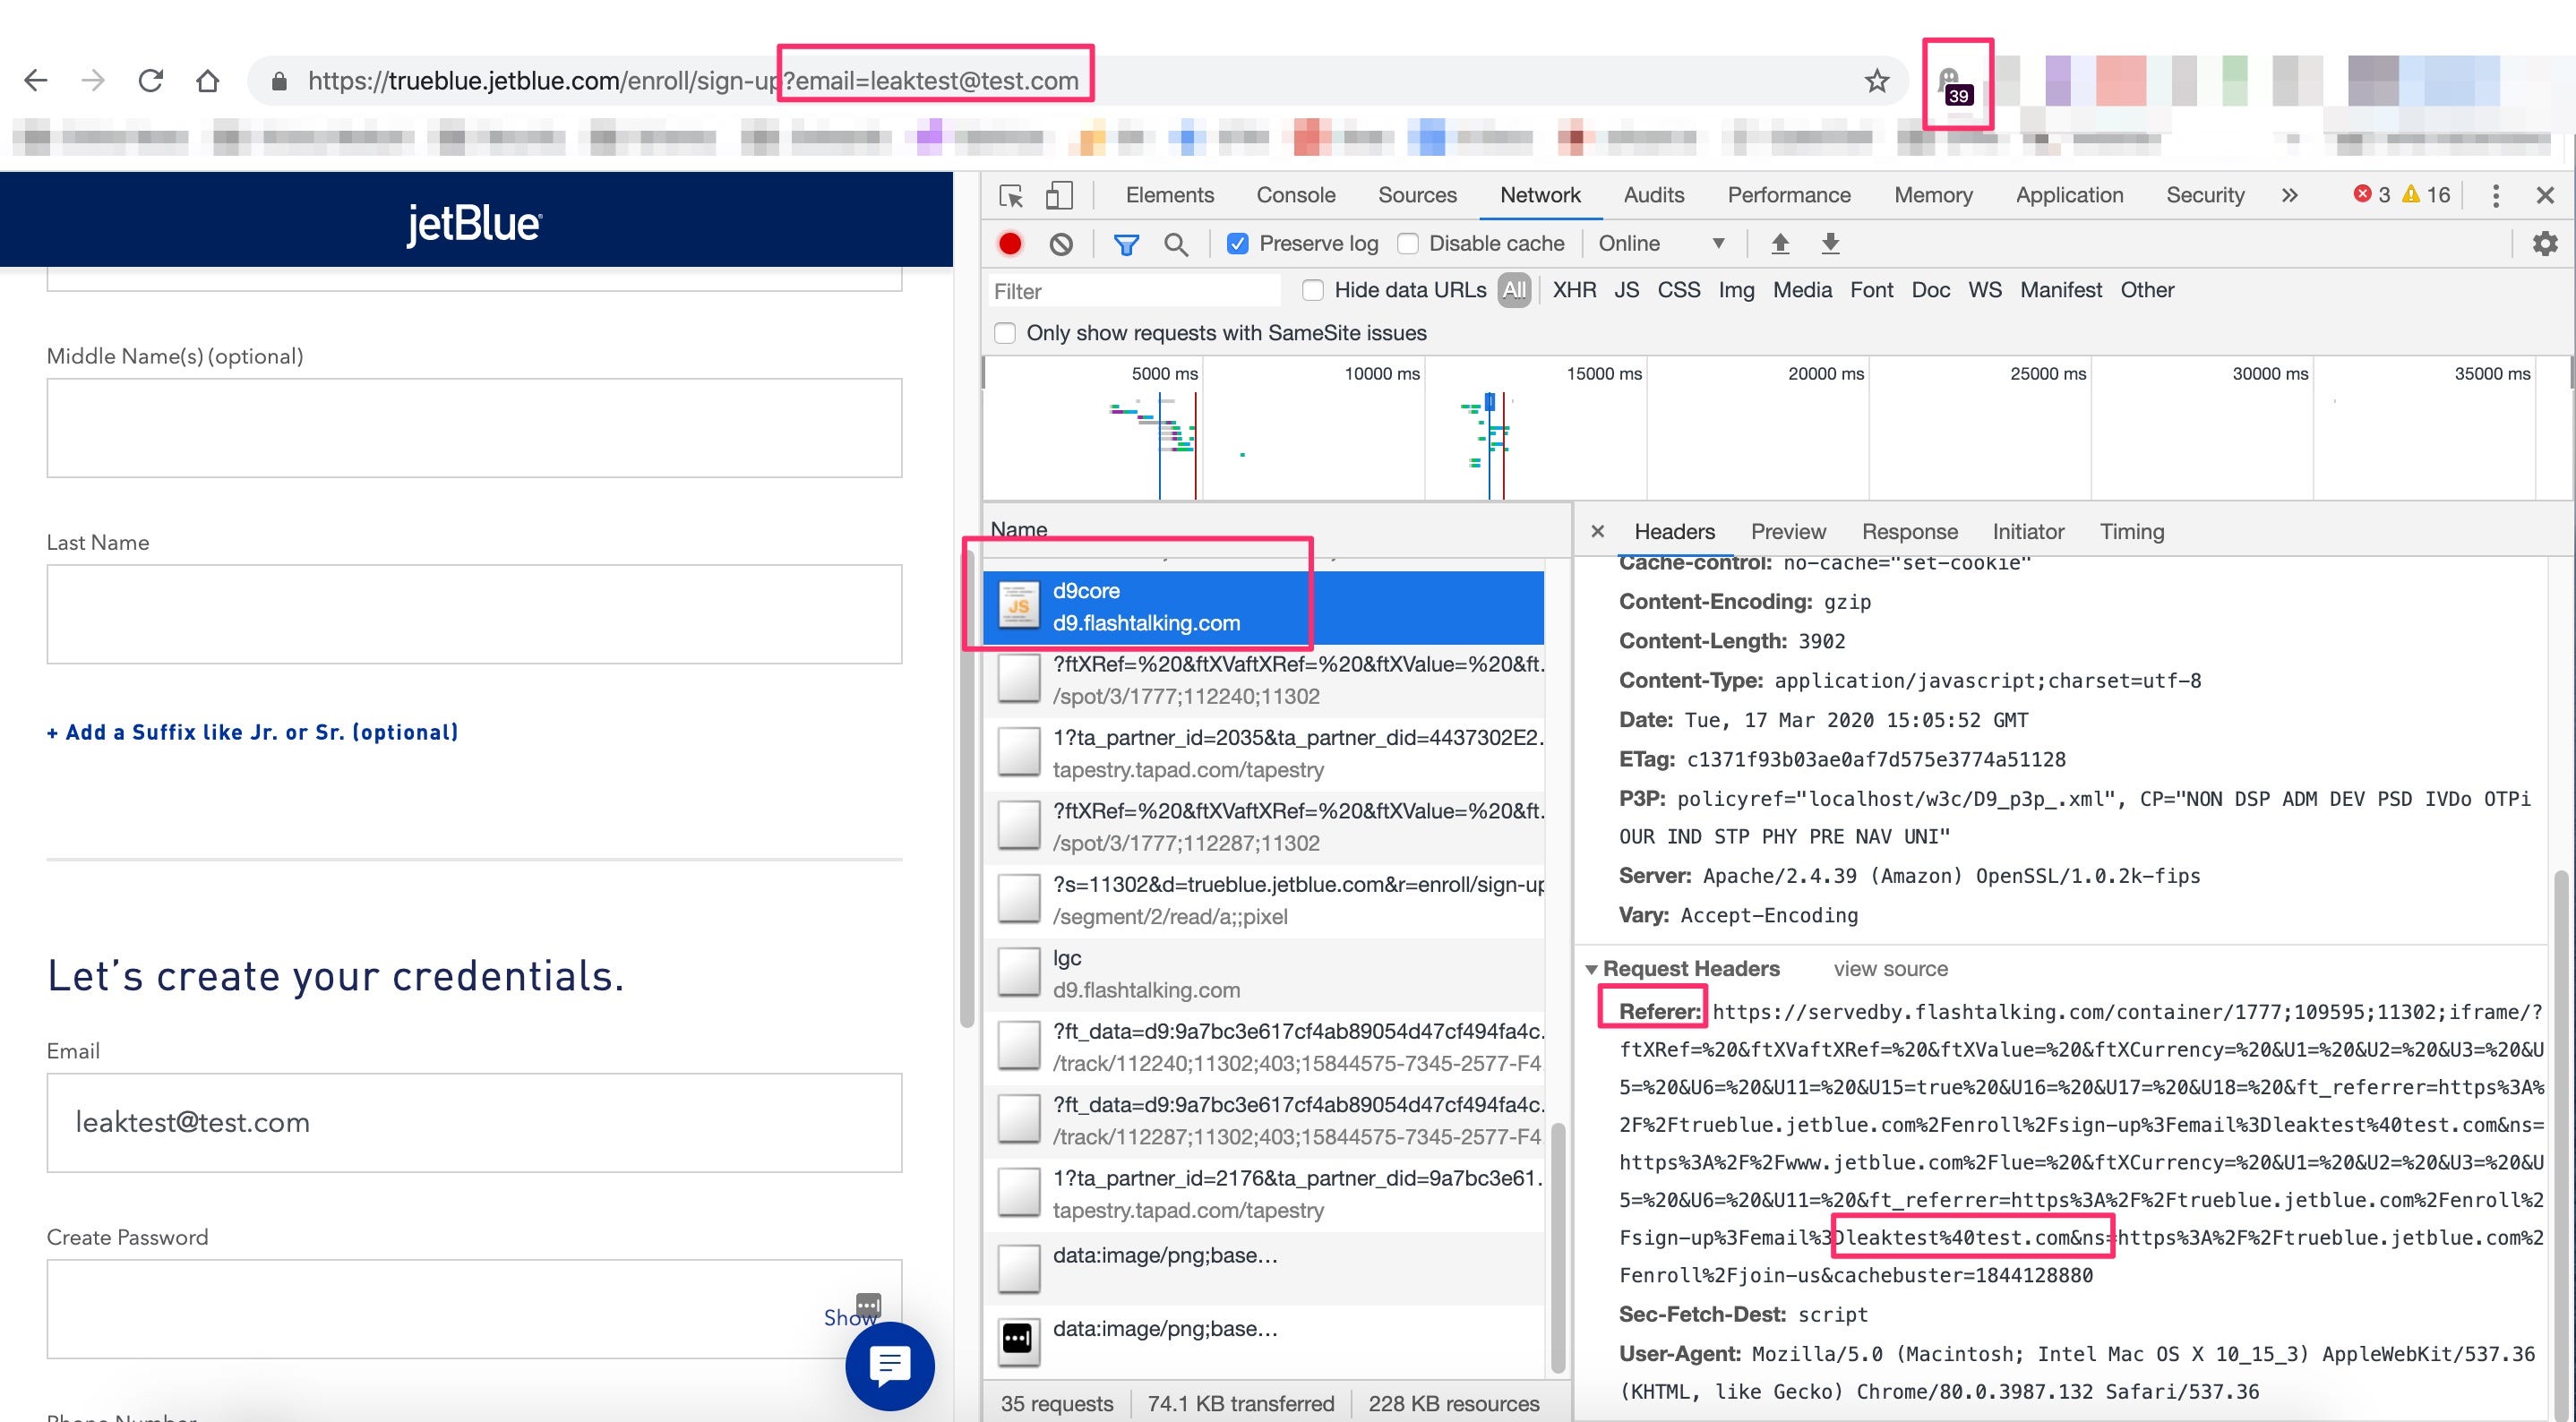2576x1422 pixels.
Task: Focus the network Filter input
Action: (1134, 291)
